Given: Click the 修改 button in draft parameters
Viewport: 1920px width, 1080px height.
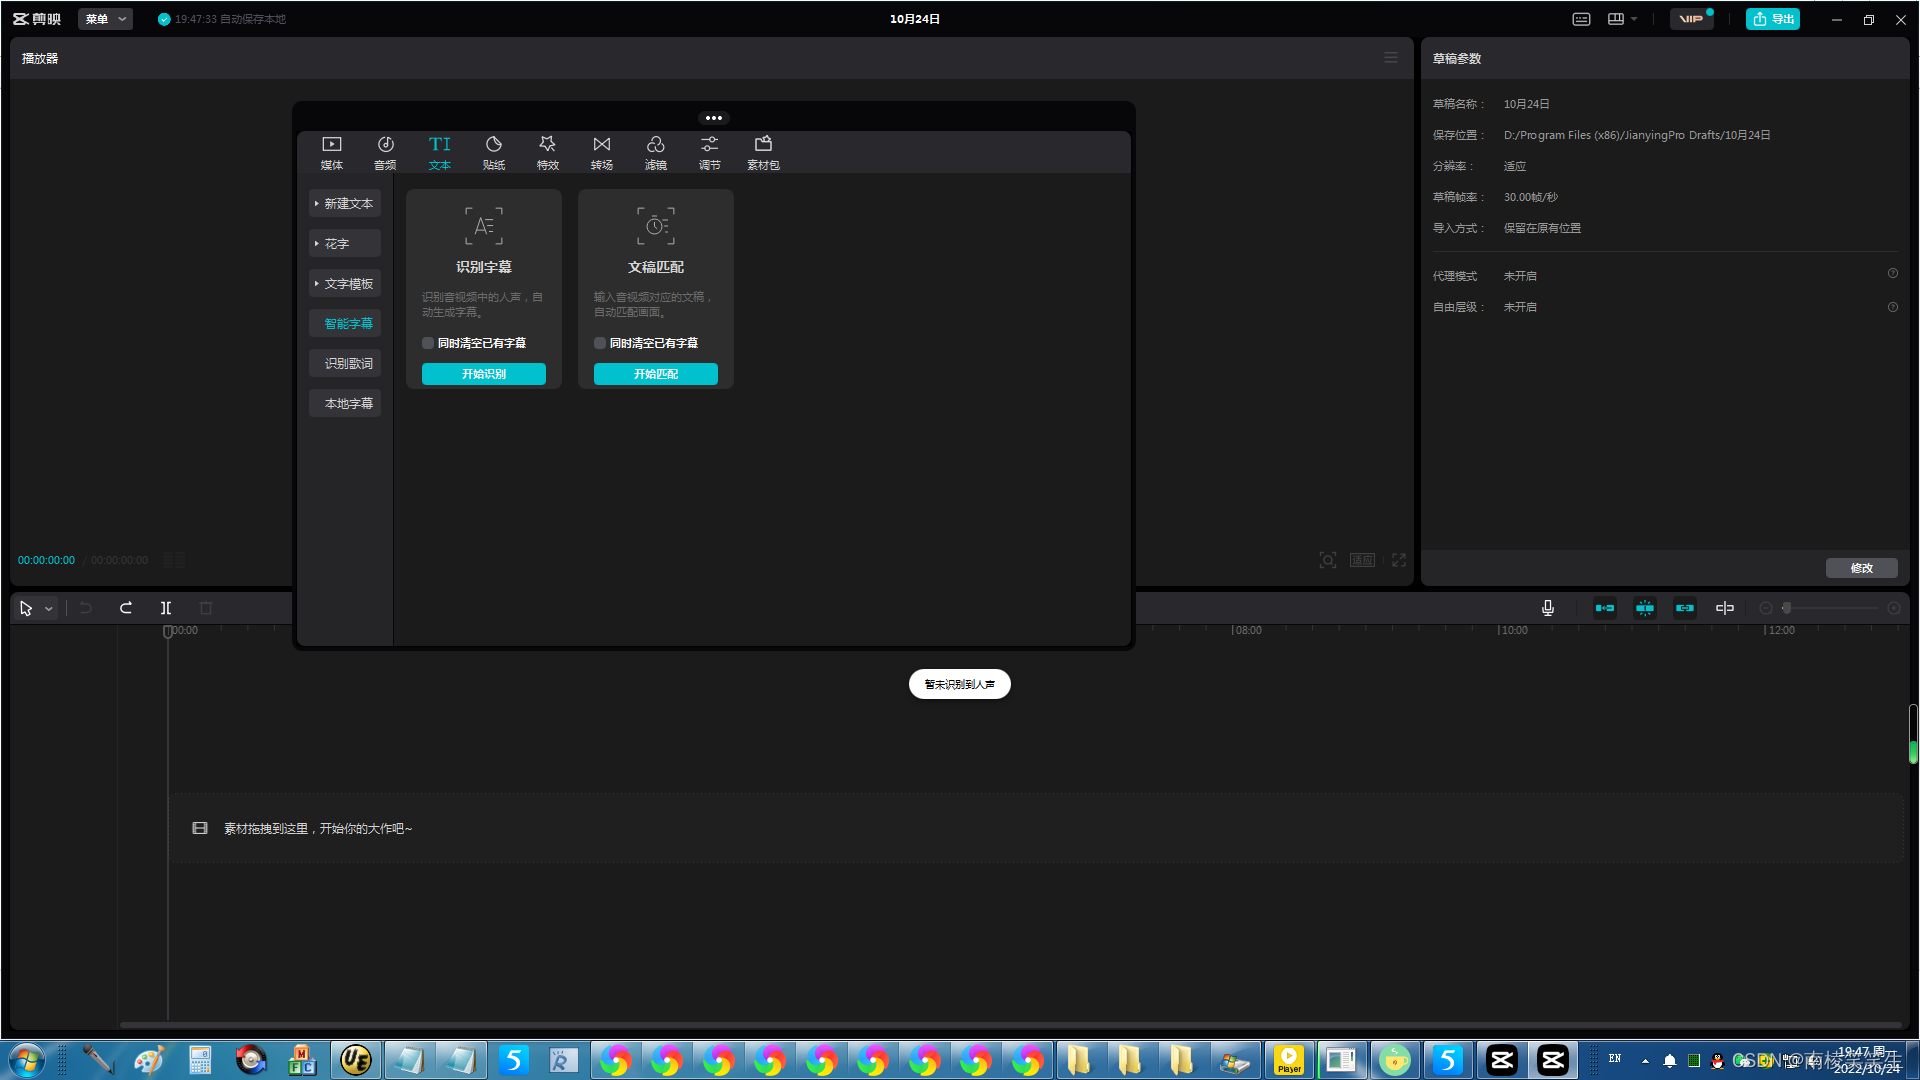Looking at the screenshot, I should [x=1861, y=568].
